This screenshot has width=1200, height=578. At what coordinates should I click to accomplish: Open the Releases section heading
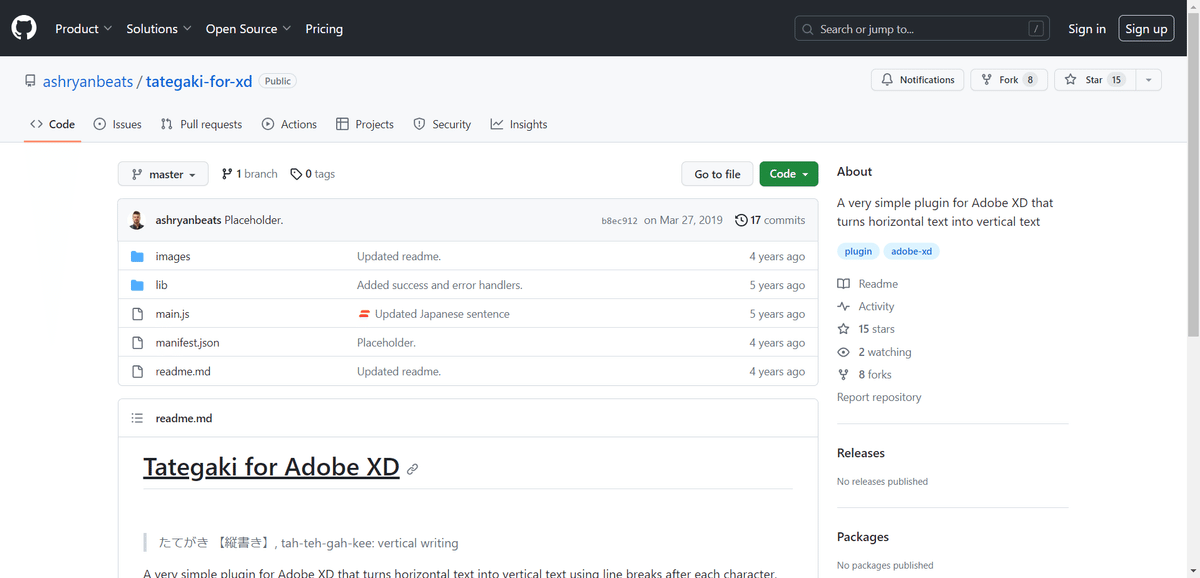point(861,453)
